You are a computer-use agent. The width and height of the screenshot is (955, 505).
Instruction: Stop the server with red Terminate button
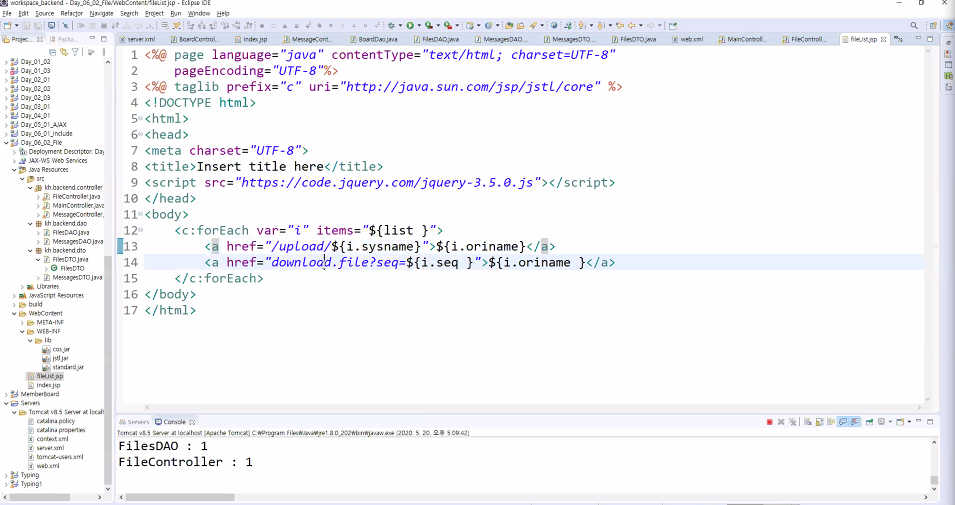[x=770, y=422]
